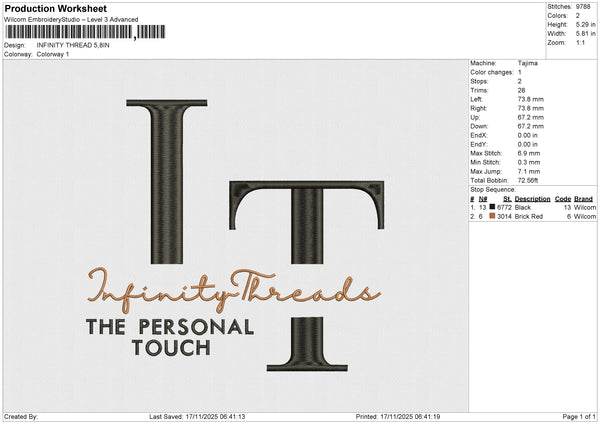Click the Min Stitch value 0.3 mm
The image size is (600, 424).
point(529,162)
